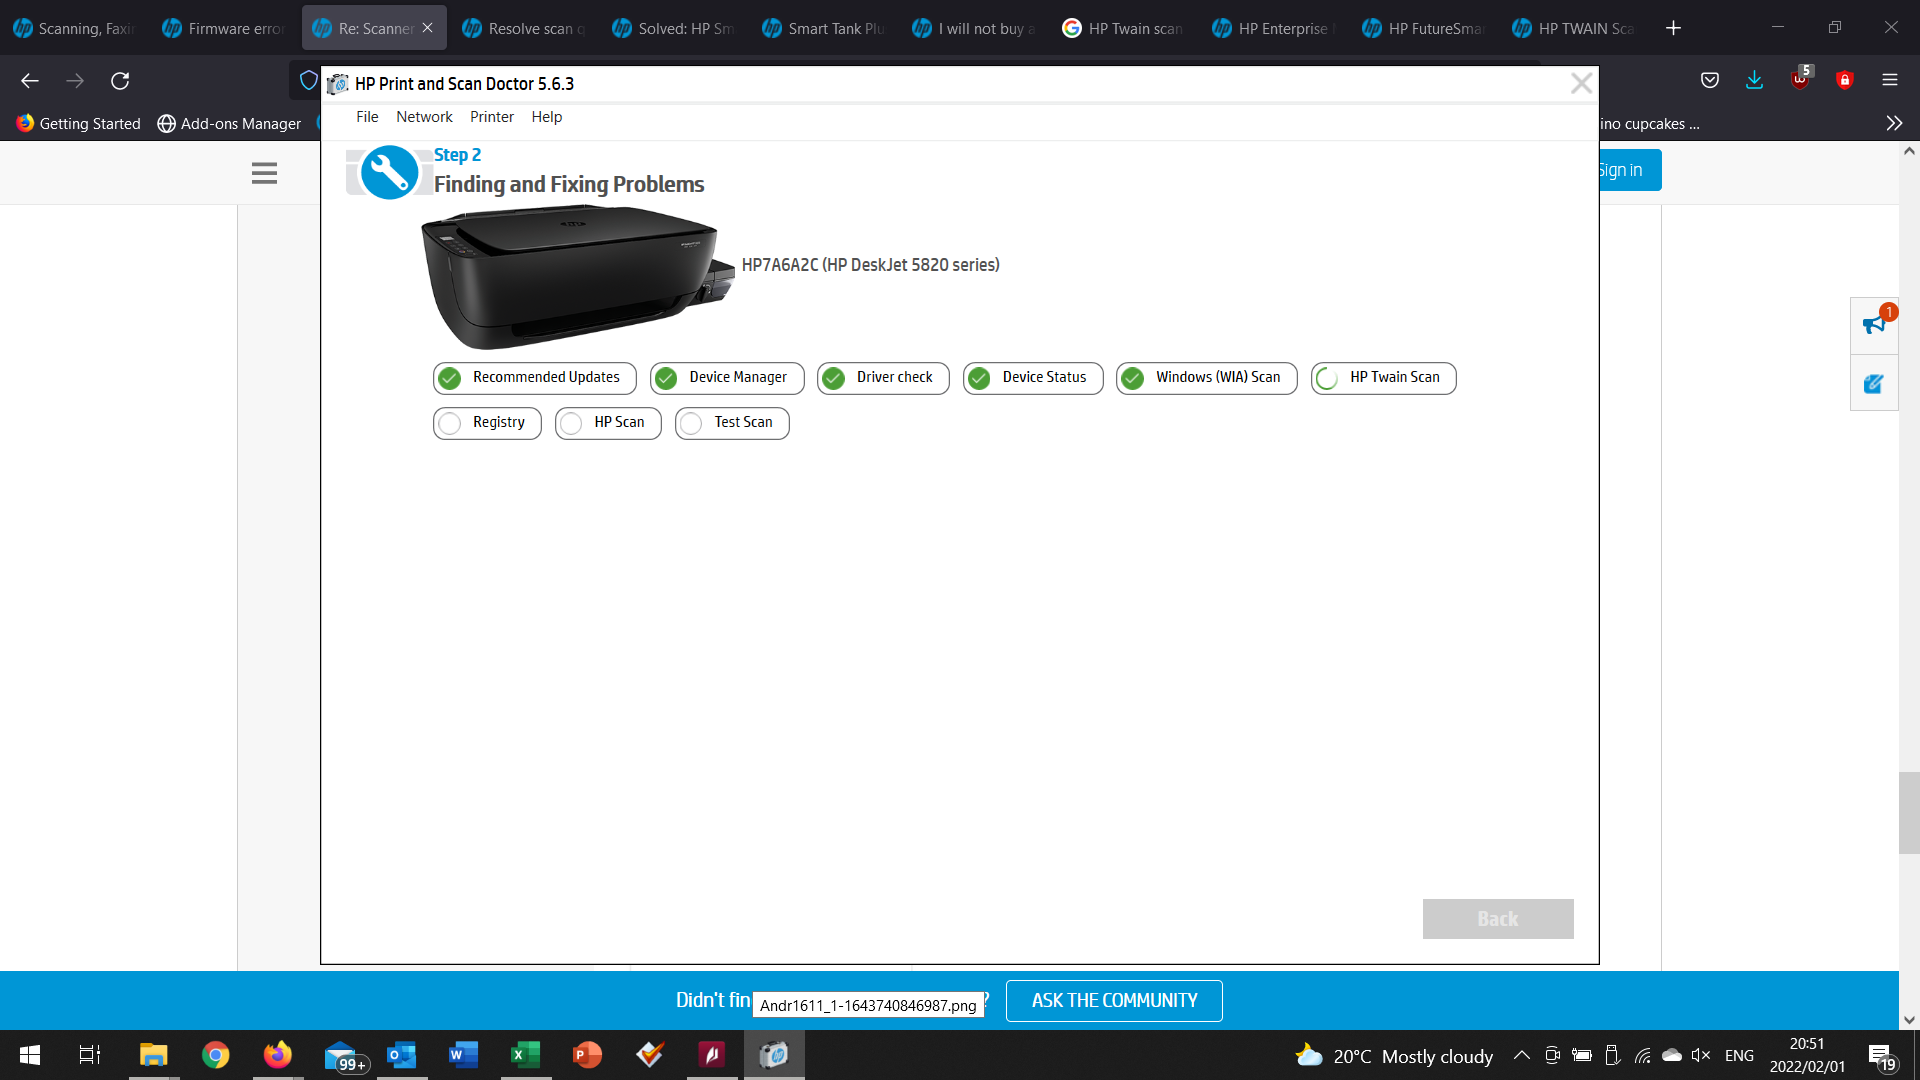Select the Registry check circle
Screen dimensions: 1920x1080
tap(450, 423)
